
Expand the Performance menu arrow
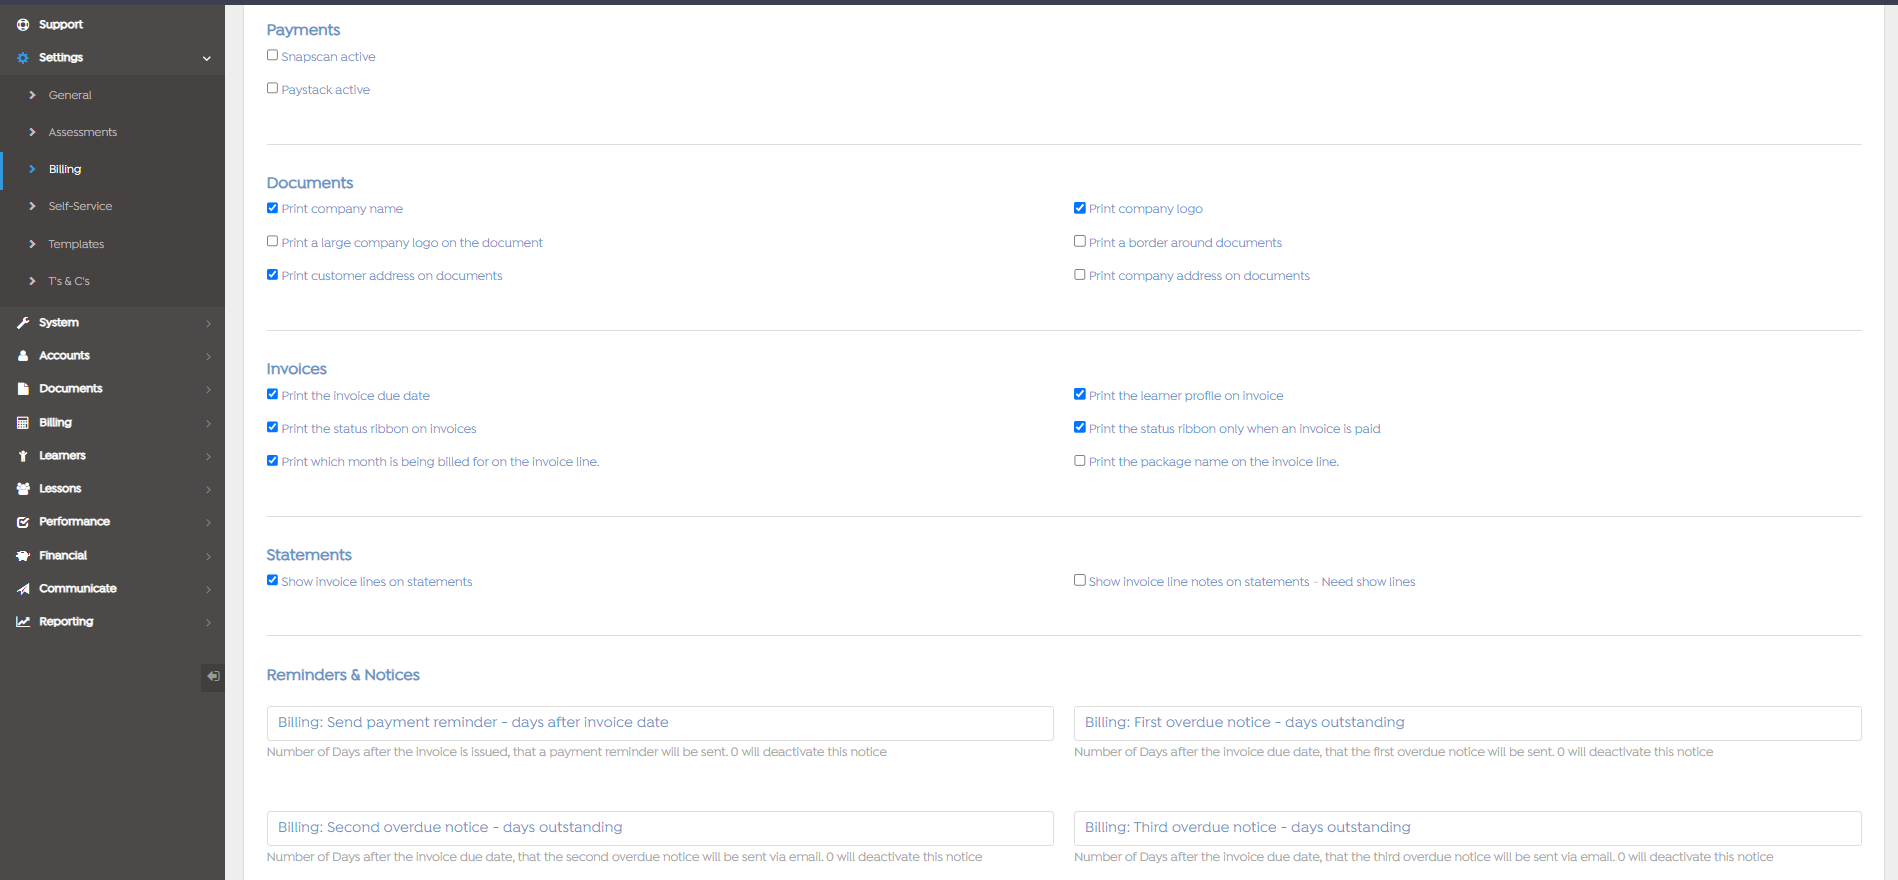click(x=208, y=522)
